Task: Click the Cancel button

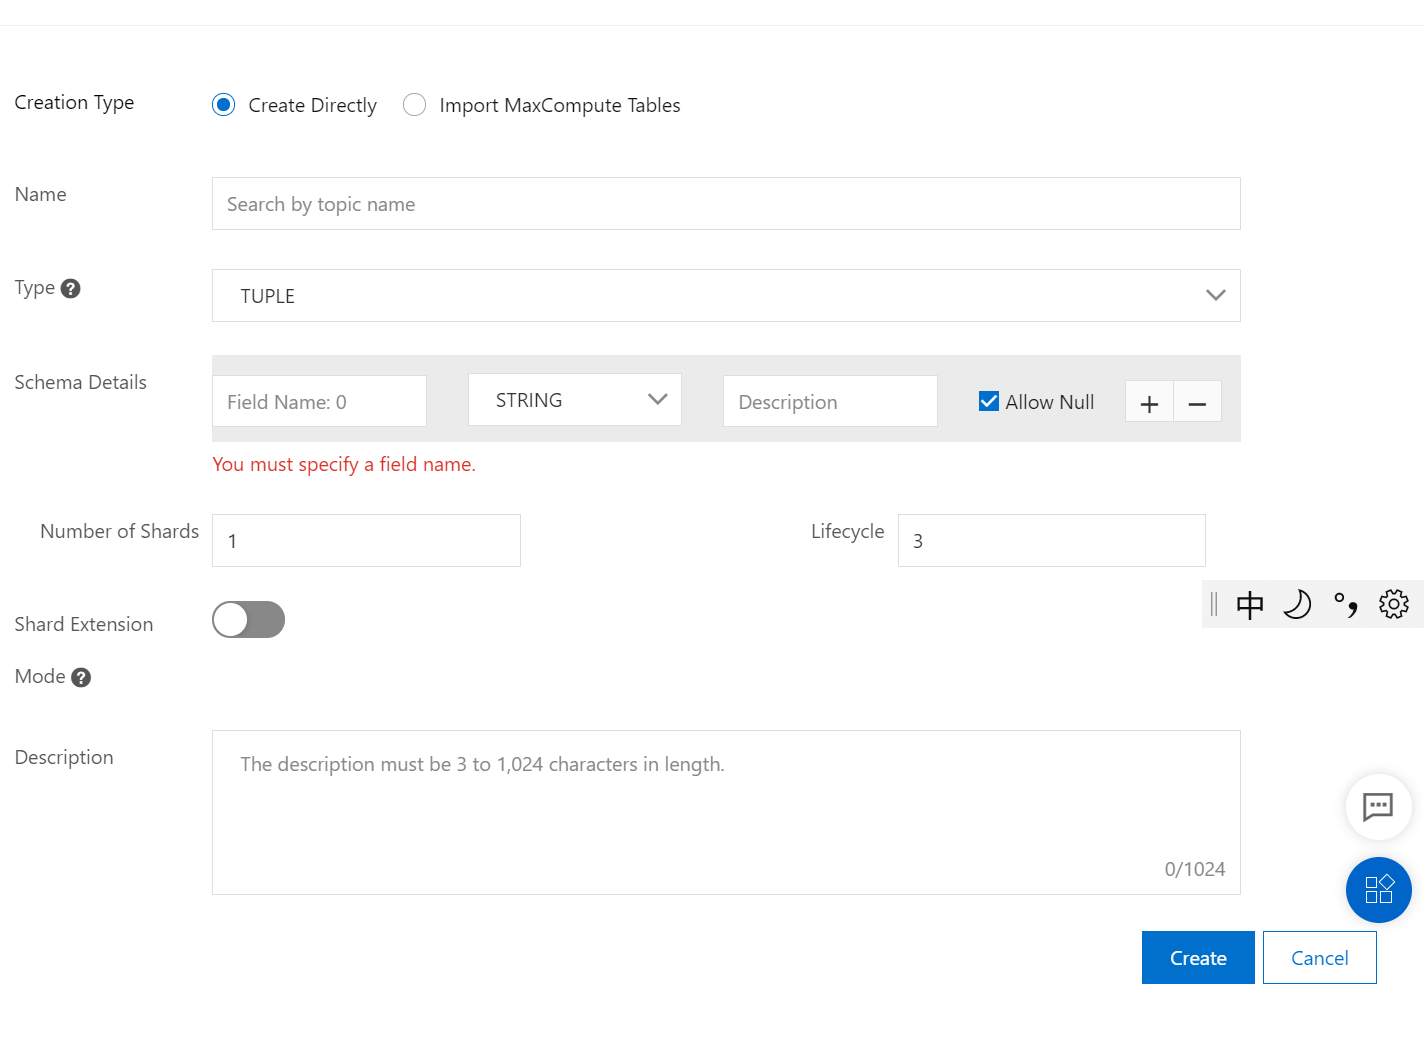Action: (x=1319, y=958)
